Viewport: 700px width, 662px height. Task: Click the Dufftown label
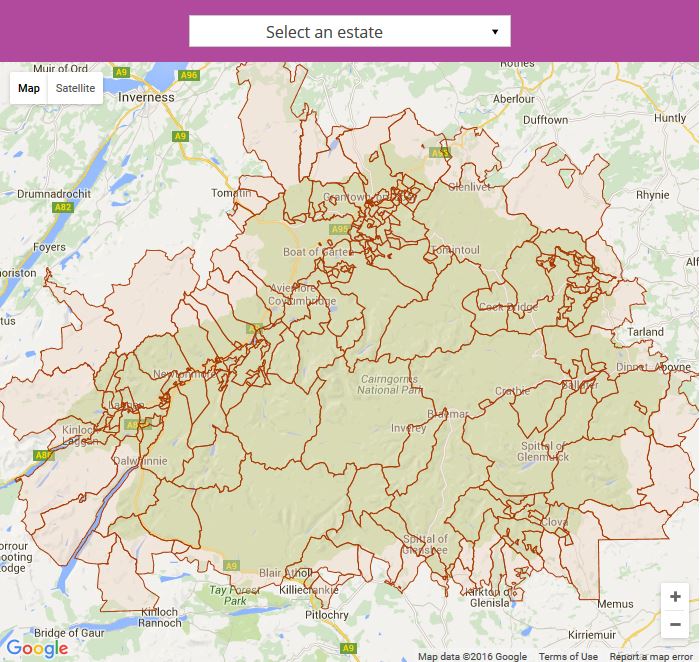(545, 120)
